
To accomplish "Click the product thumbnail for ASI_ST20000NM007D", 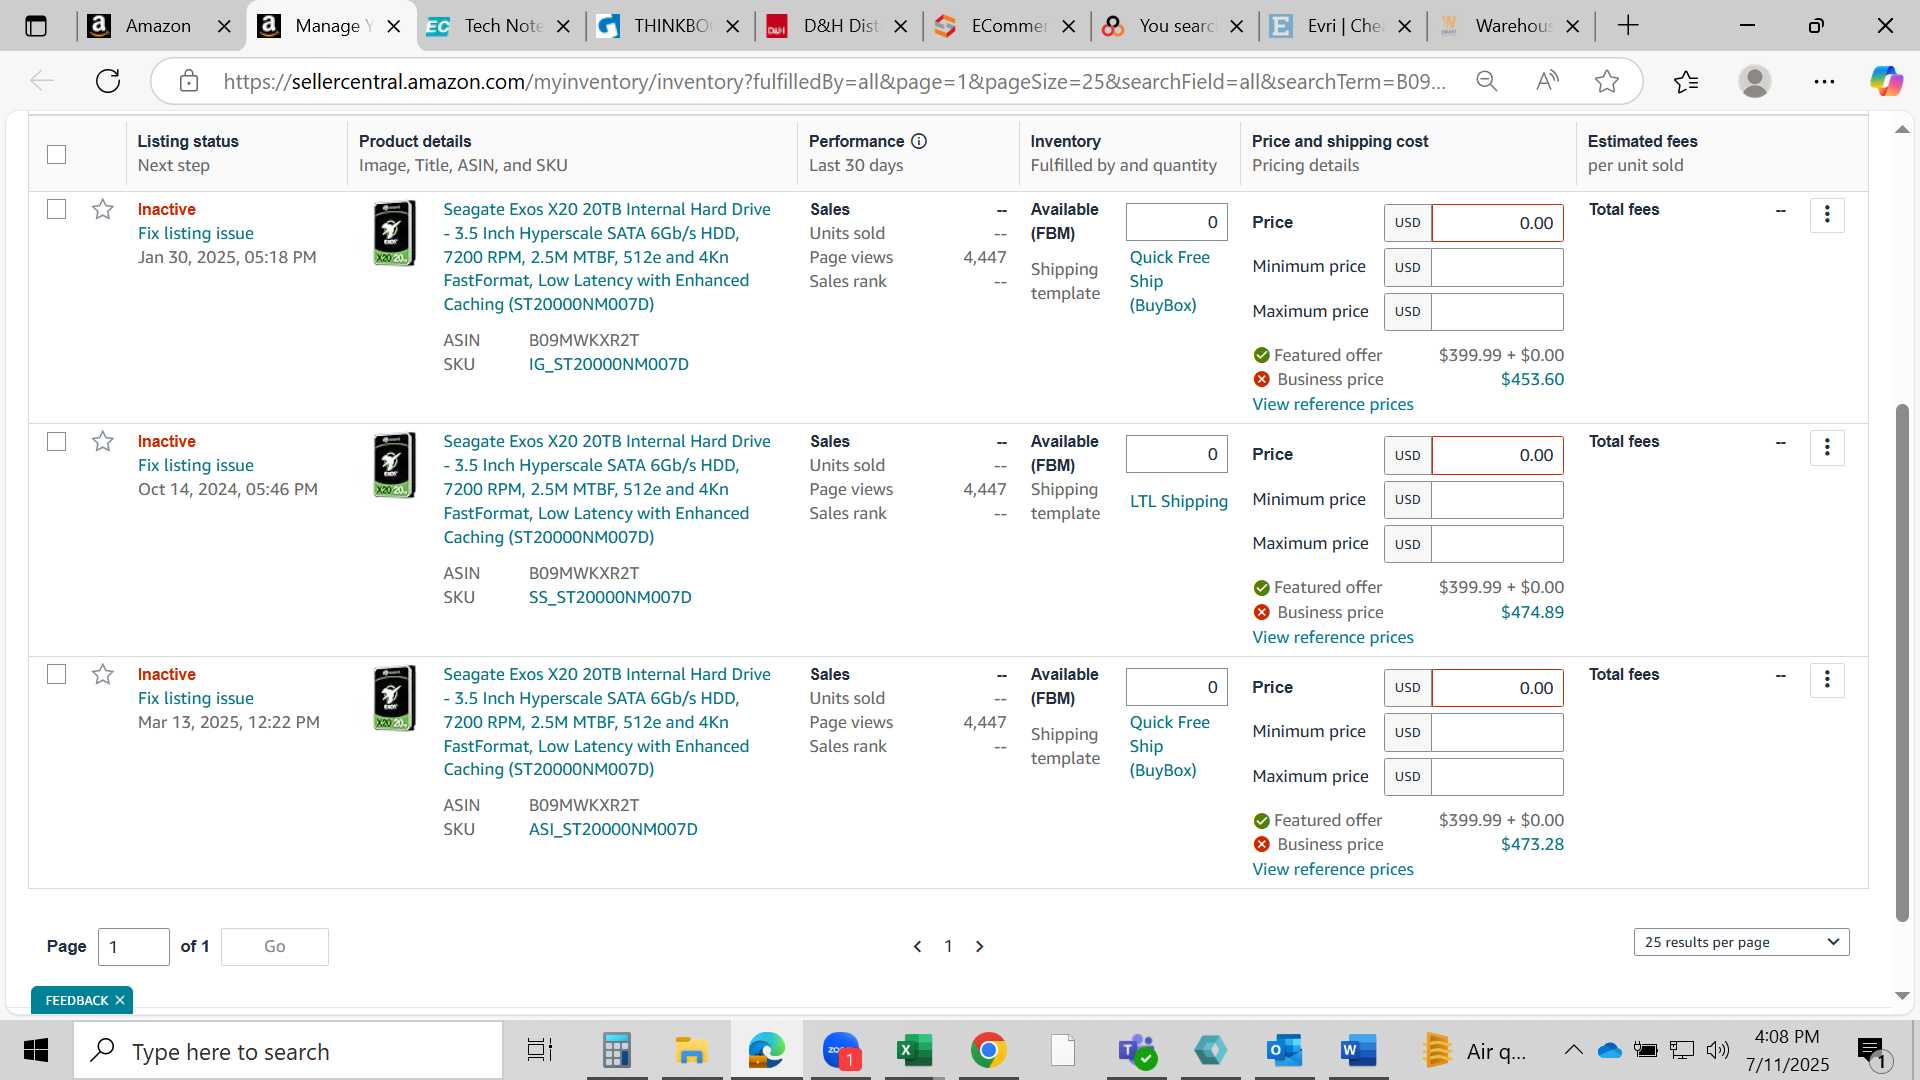I will pos(394,698).
